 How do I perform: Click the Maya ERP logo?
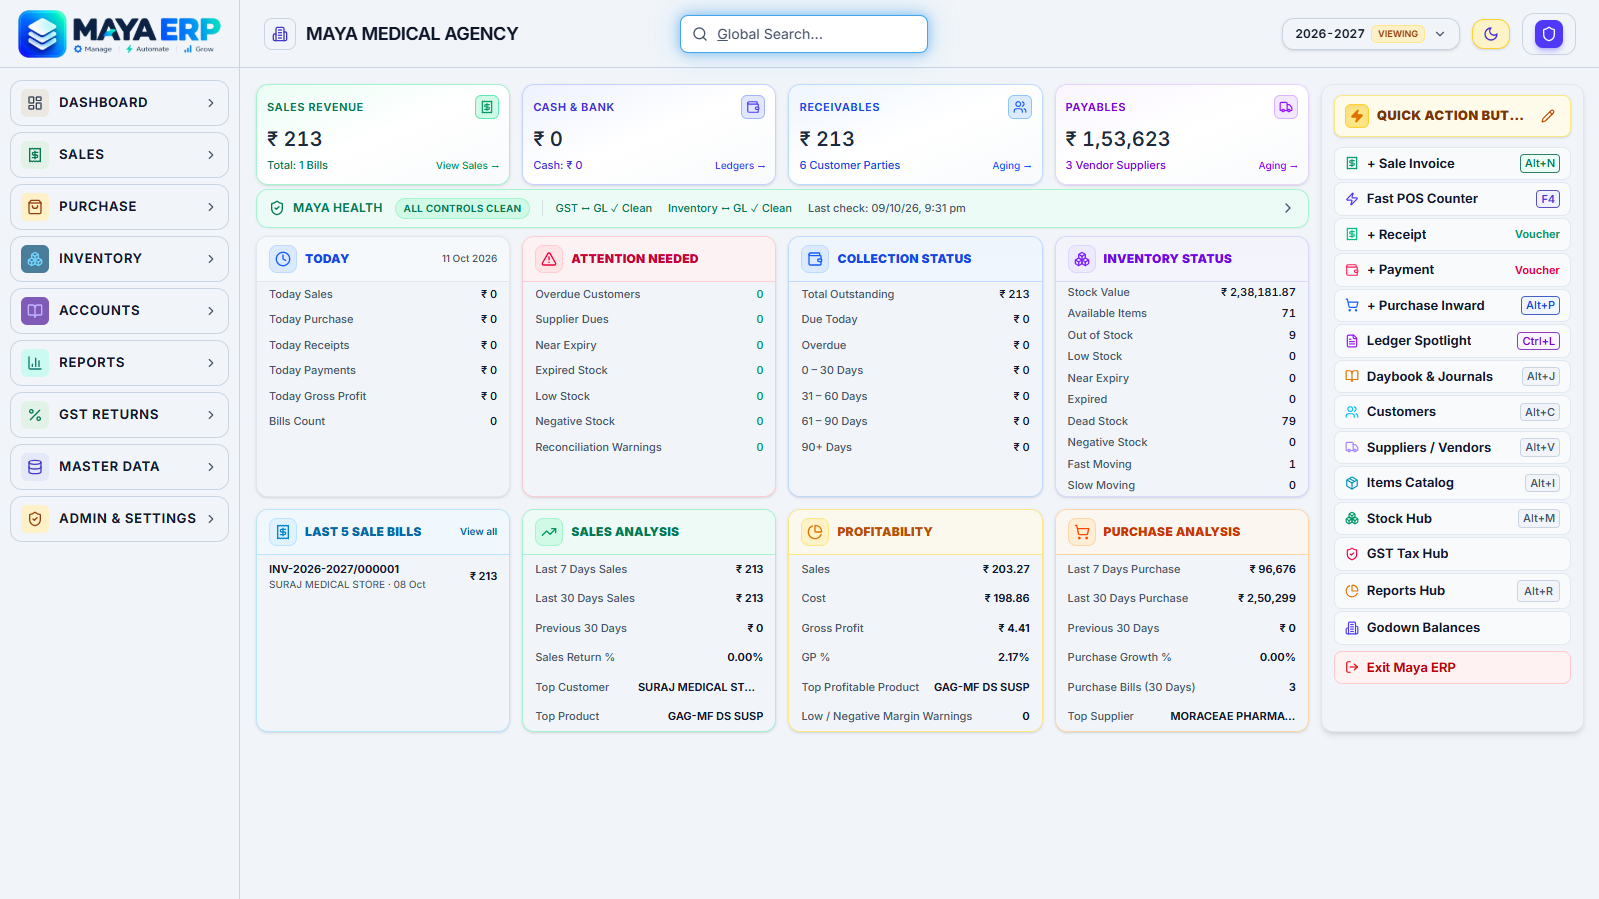coord(119,34)
